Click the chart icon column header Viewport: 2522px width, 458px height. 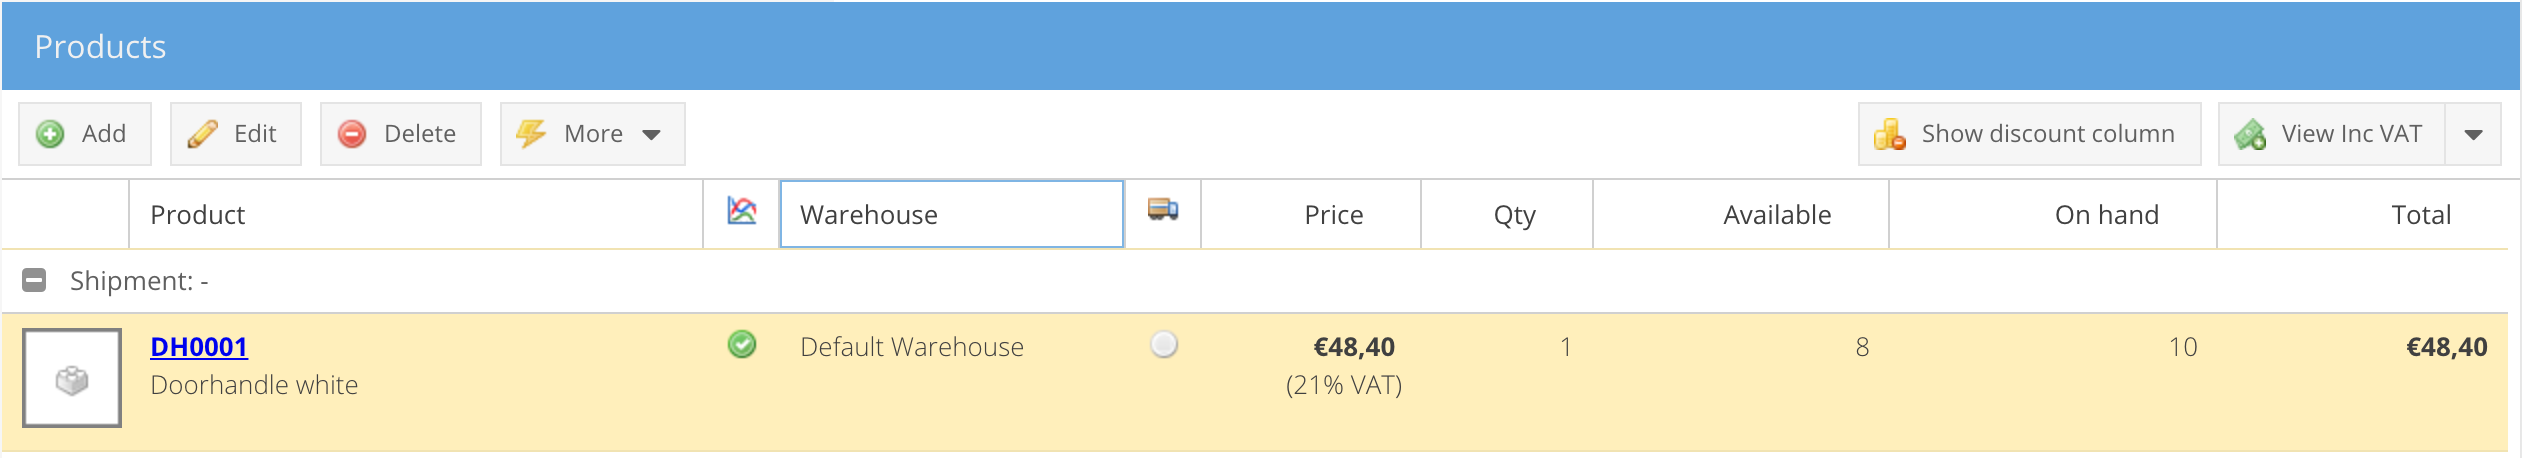coord(742,211)
